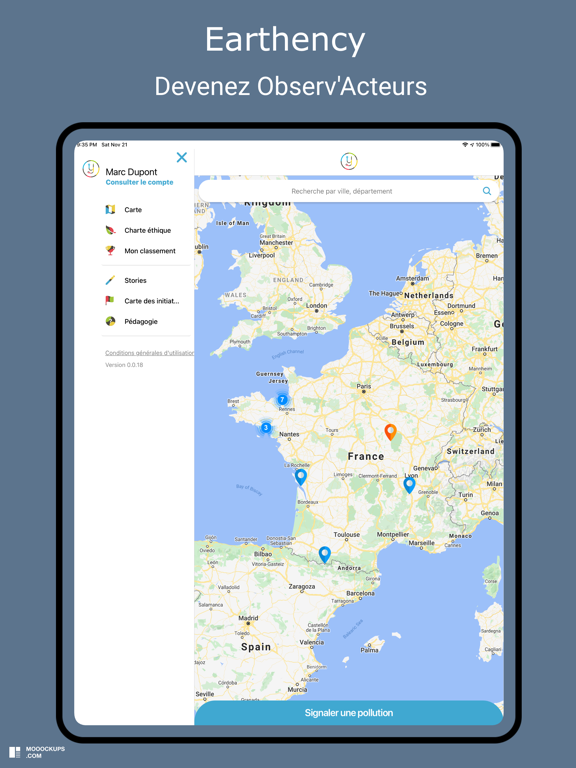Screen dimensions: 576x768
Task: Click the London label on the map
Action: [316, 306]
